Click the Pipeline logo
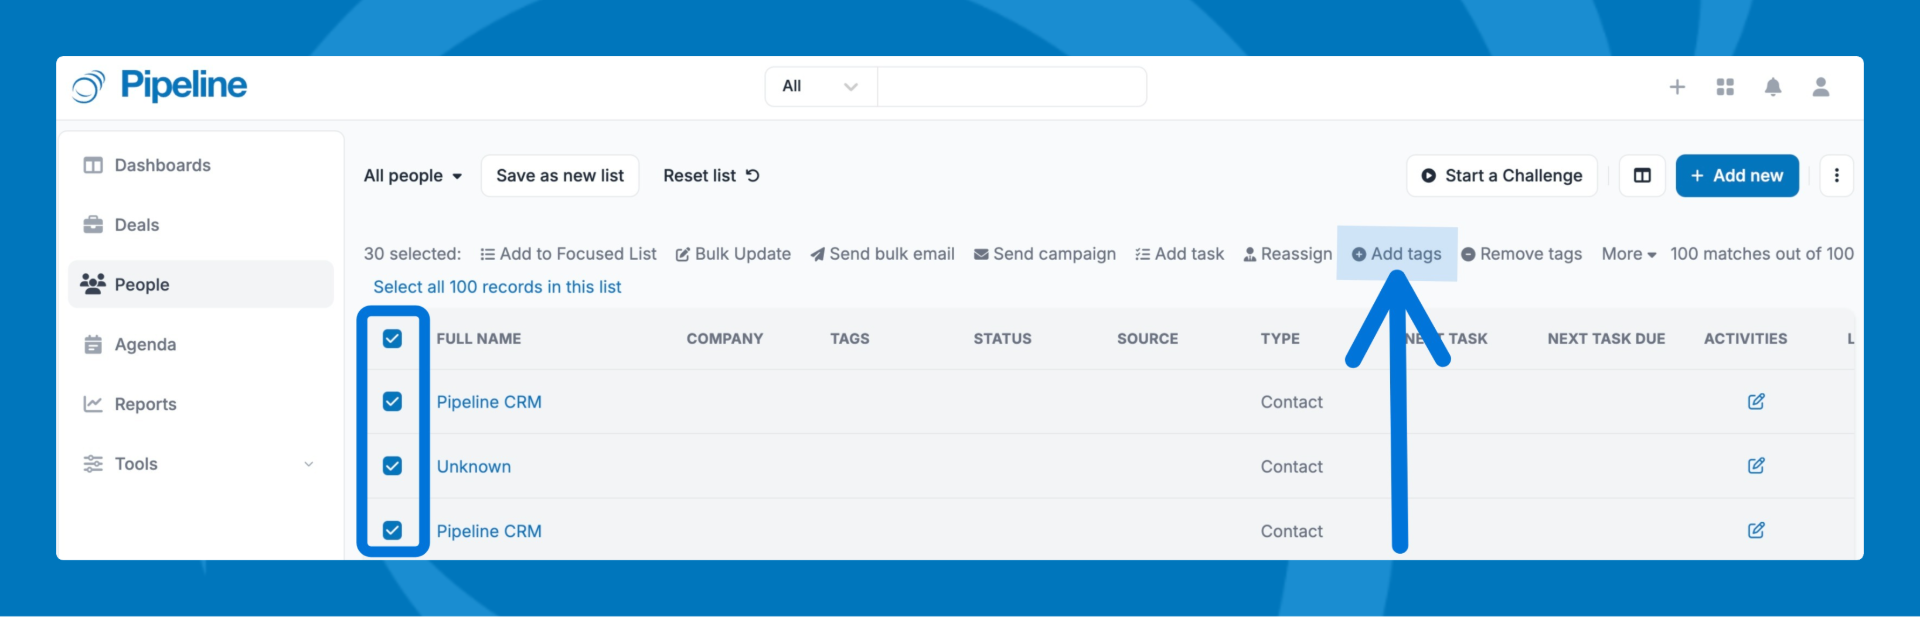 tap(160, 86)
